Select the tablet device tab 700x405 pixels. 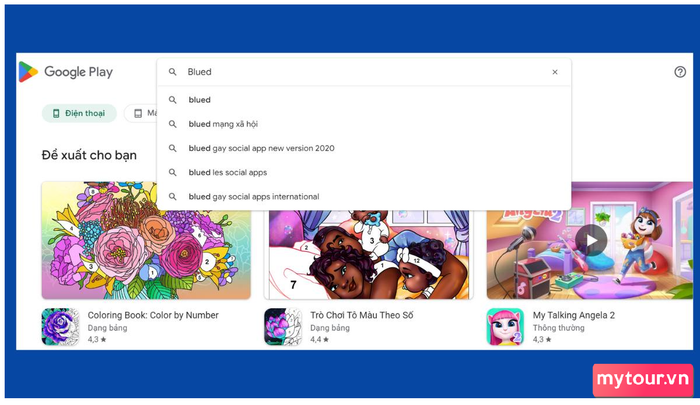[141, 113]
